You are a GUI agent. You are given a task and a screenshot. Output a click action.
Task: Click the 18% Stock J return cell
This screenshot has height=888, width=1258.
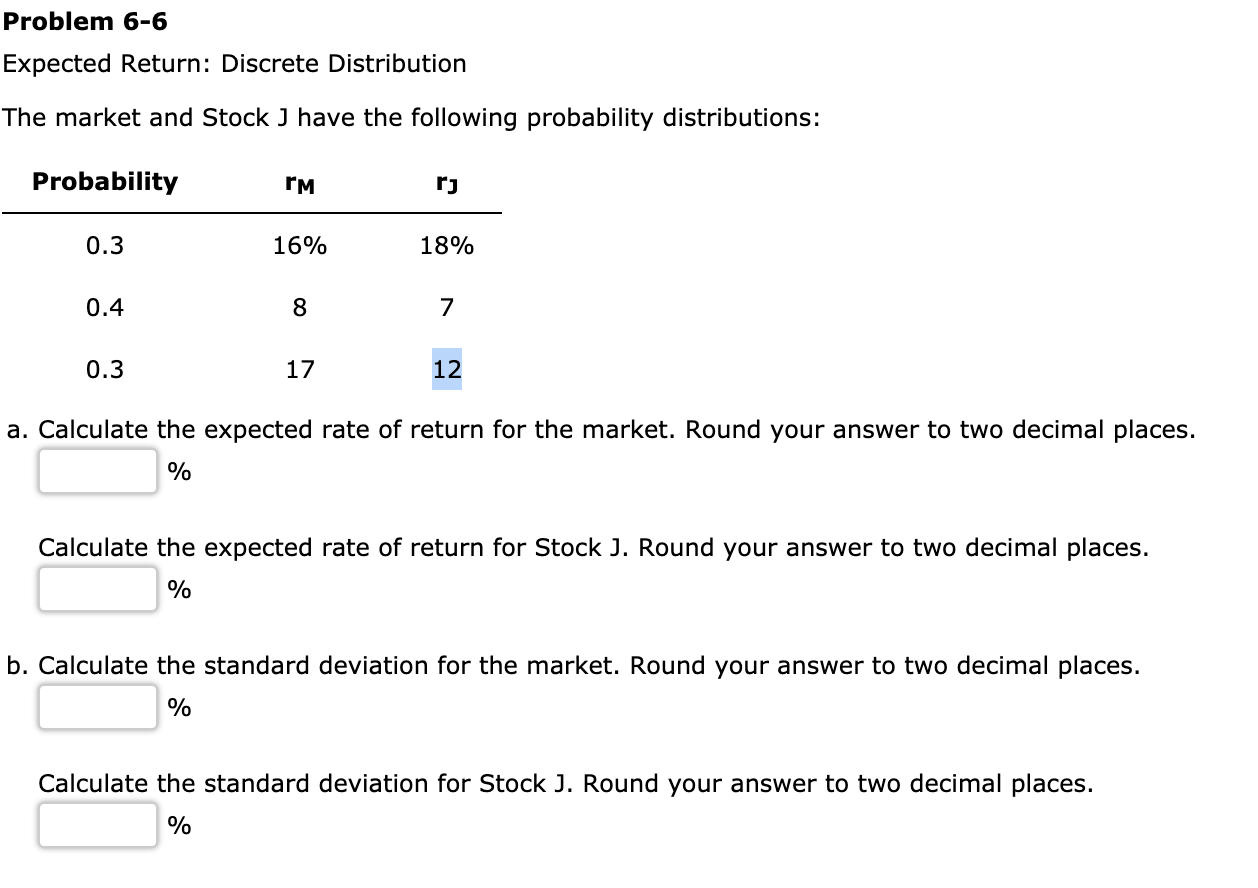(x=447, y=246)
